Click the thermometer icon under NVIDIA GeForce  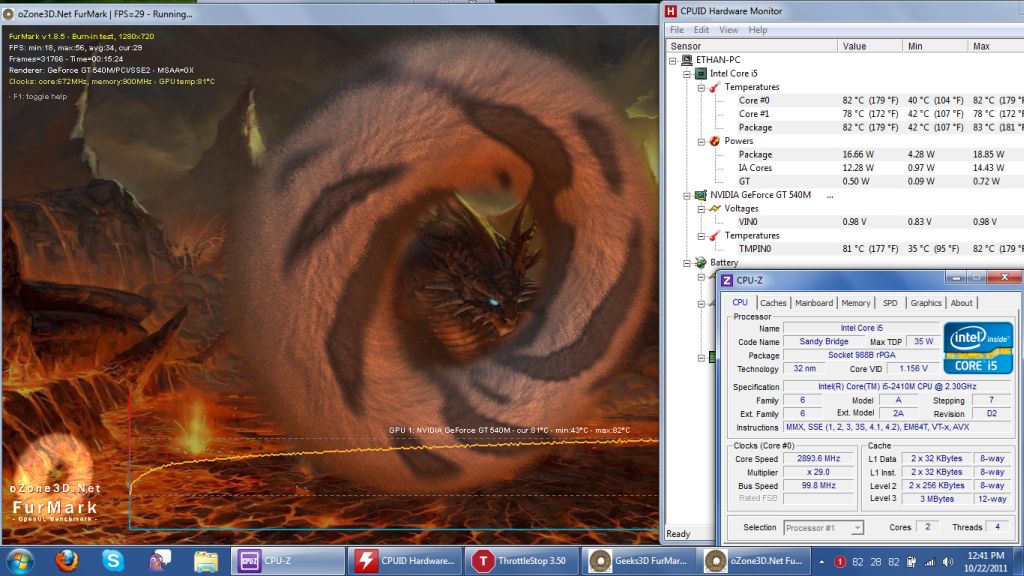click(714, 236)
